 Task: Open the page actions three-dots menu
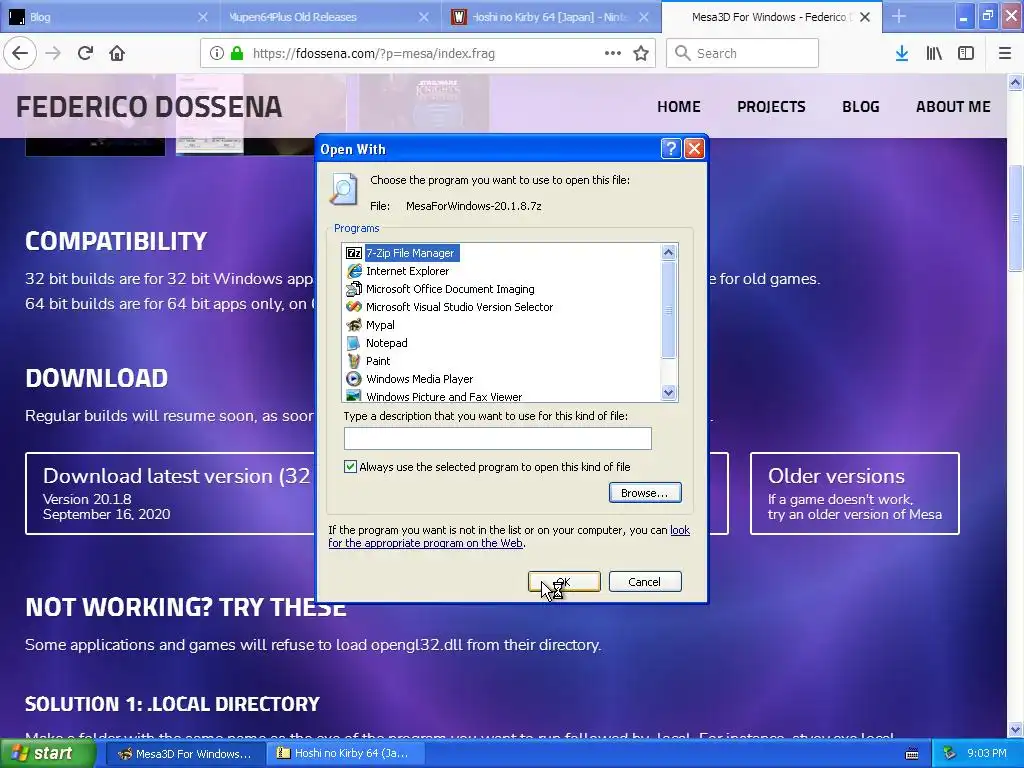pyautogui.click(x=613, y=53)
